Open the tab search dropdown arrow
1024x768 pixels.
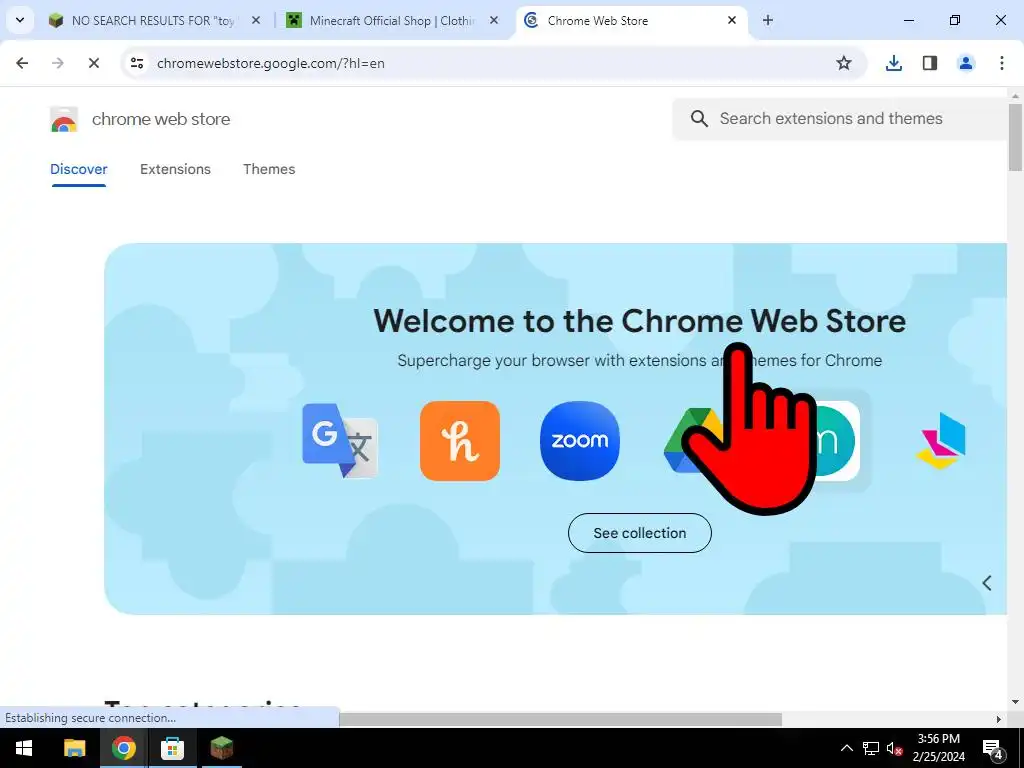(x=20, y=20)
